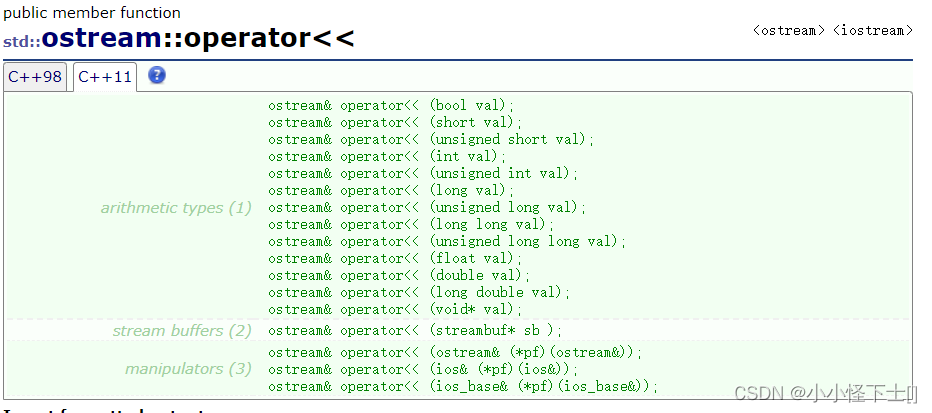Click the '(unsigned int val)' overload line
Image resolution: width=932 pixels, height=413 pixels.
pyautogui.click(x=423, y=174)
